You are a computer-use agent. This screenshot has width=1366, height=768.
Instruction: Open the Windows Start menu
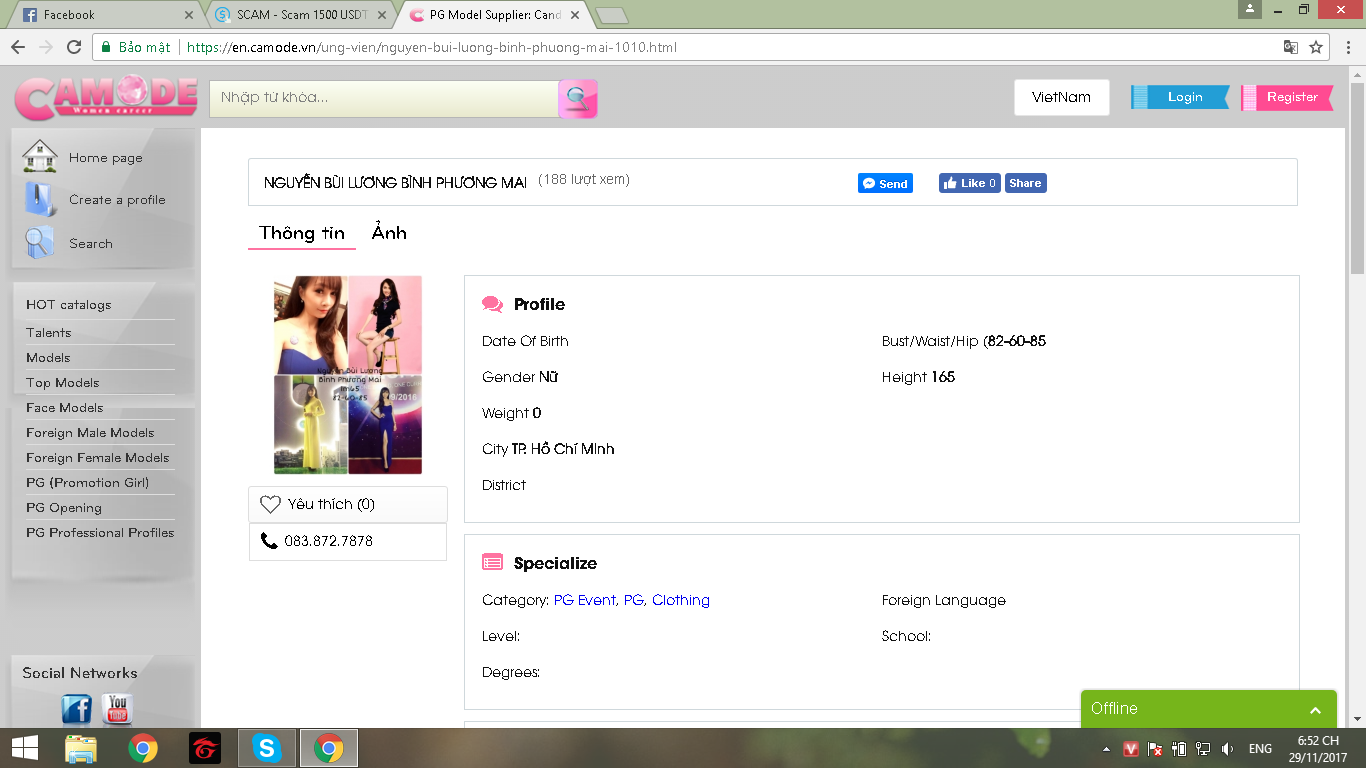[24, 748]
